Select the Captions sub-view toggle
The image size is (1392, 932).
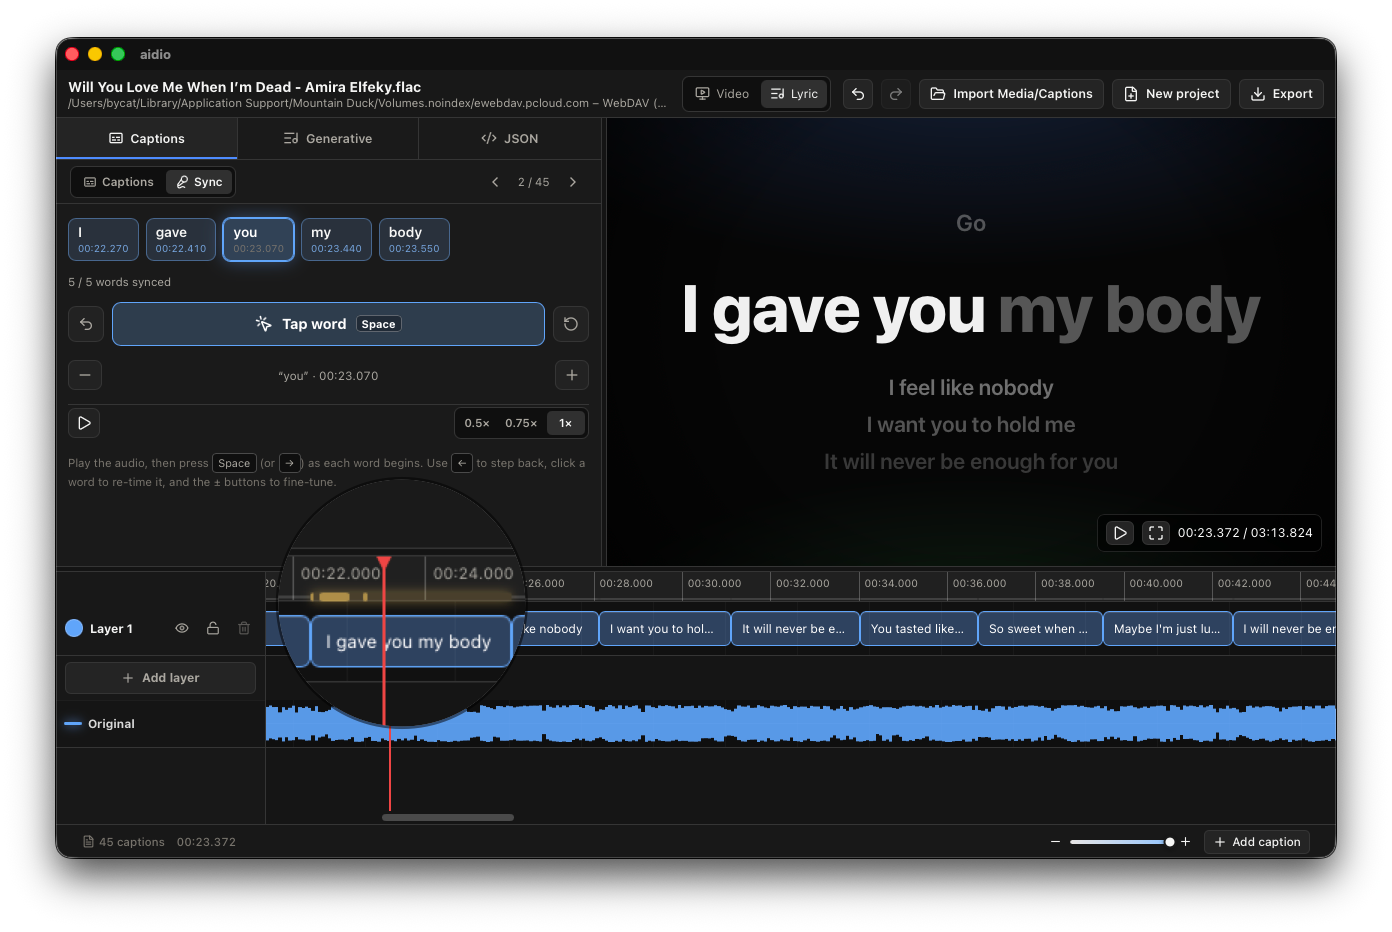click(119, 182)
